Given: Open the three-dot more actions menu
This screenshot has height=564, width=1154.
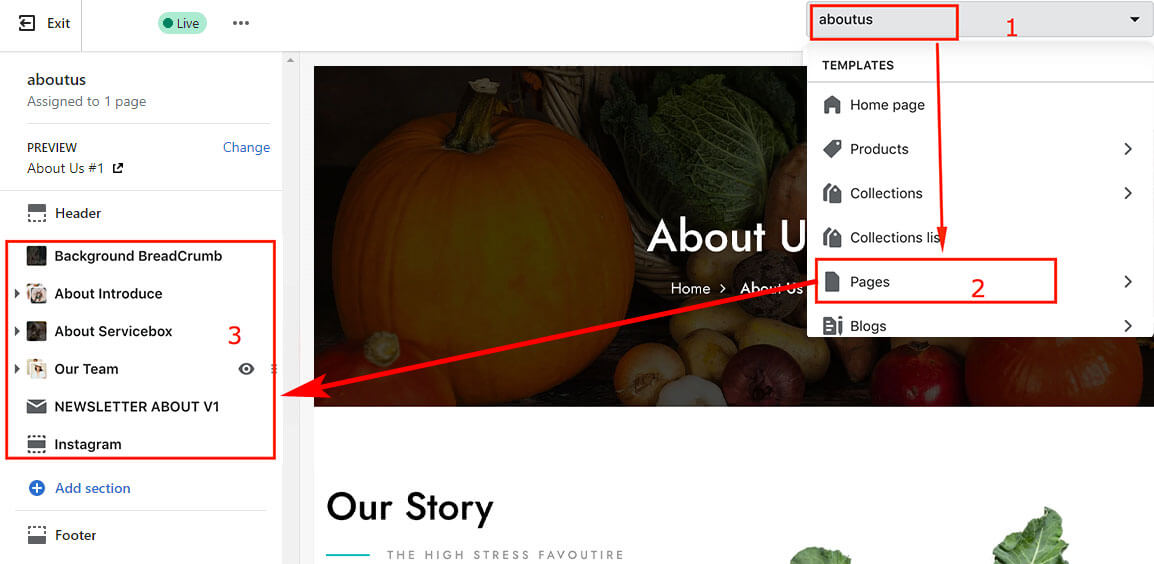Looking at the screenshot, I should click(241, 24).
